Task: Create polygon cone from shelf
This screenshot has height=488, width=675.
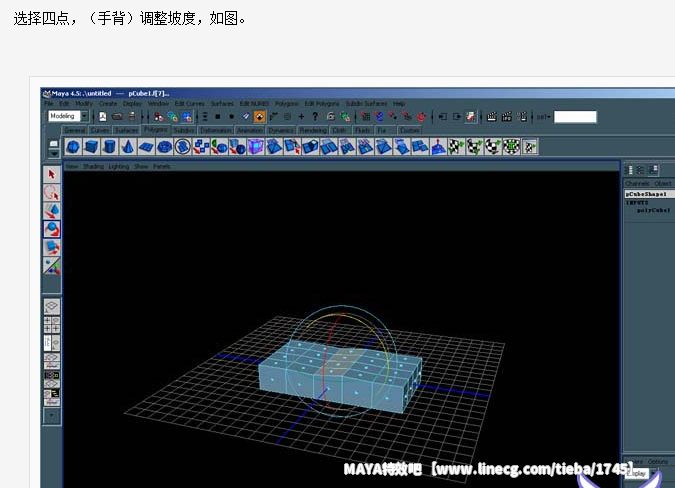Action: (x=128, y=147)
